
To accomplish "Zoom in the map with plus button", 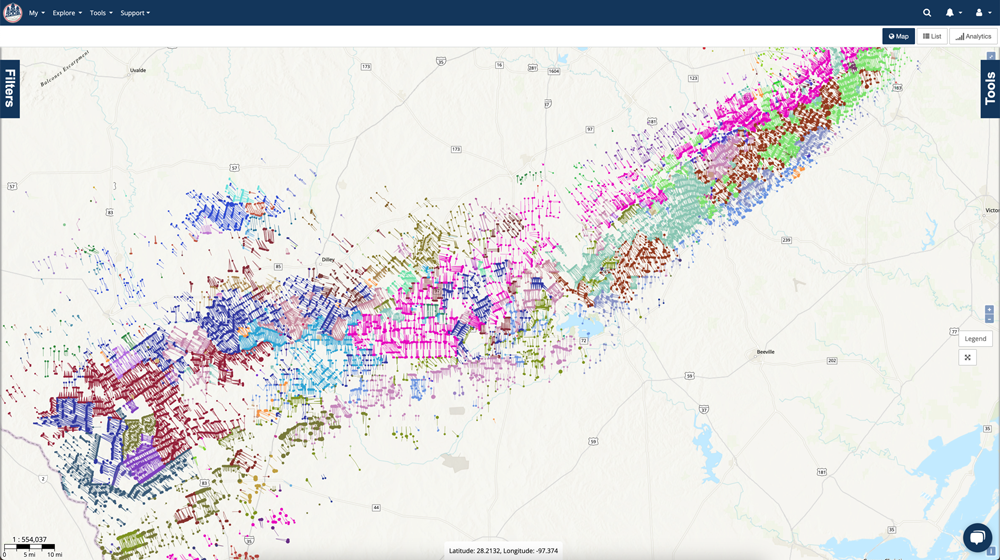I will [990, 310].
